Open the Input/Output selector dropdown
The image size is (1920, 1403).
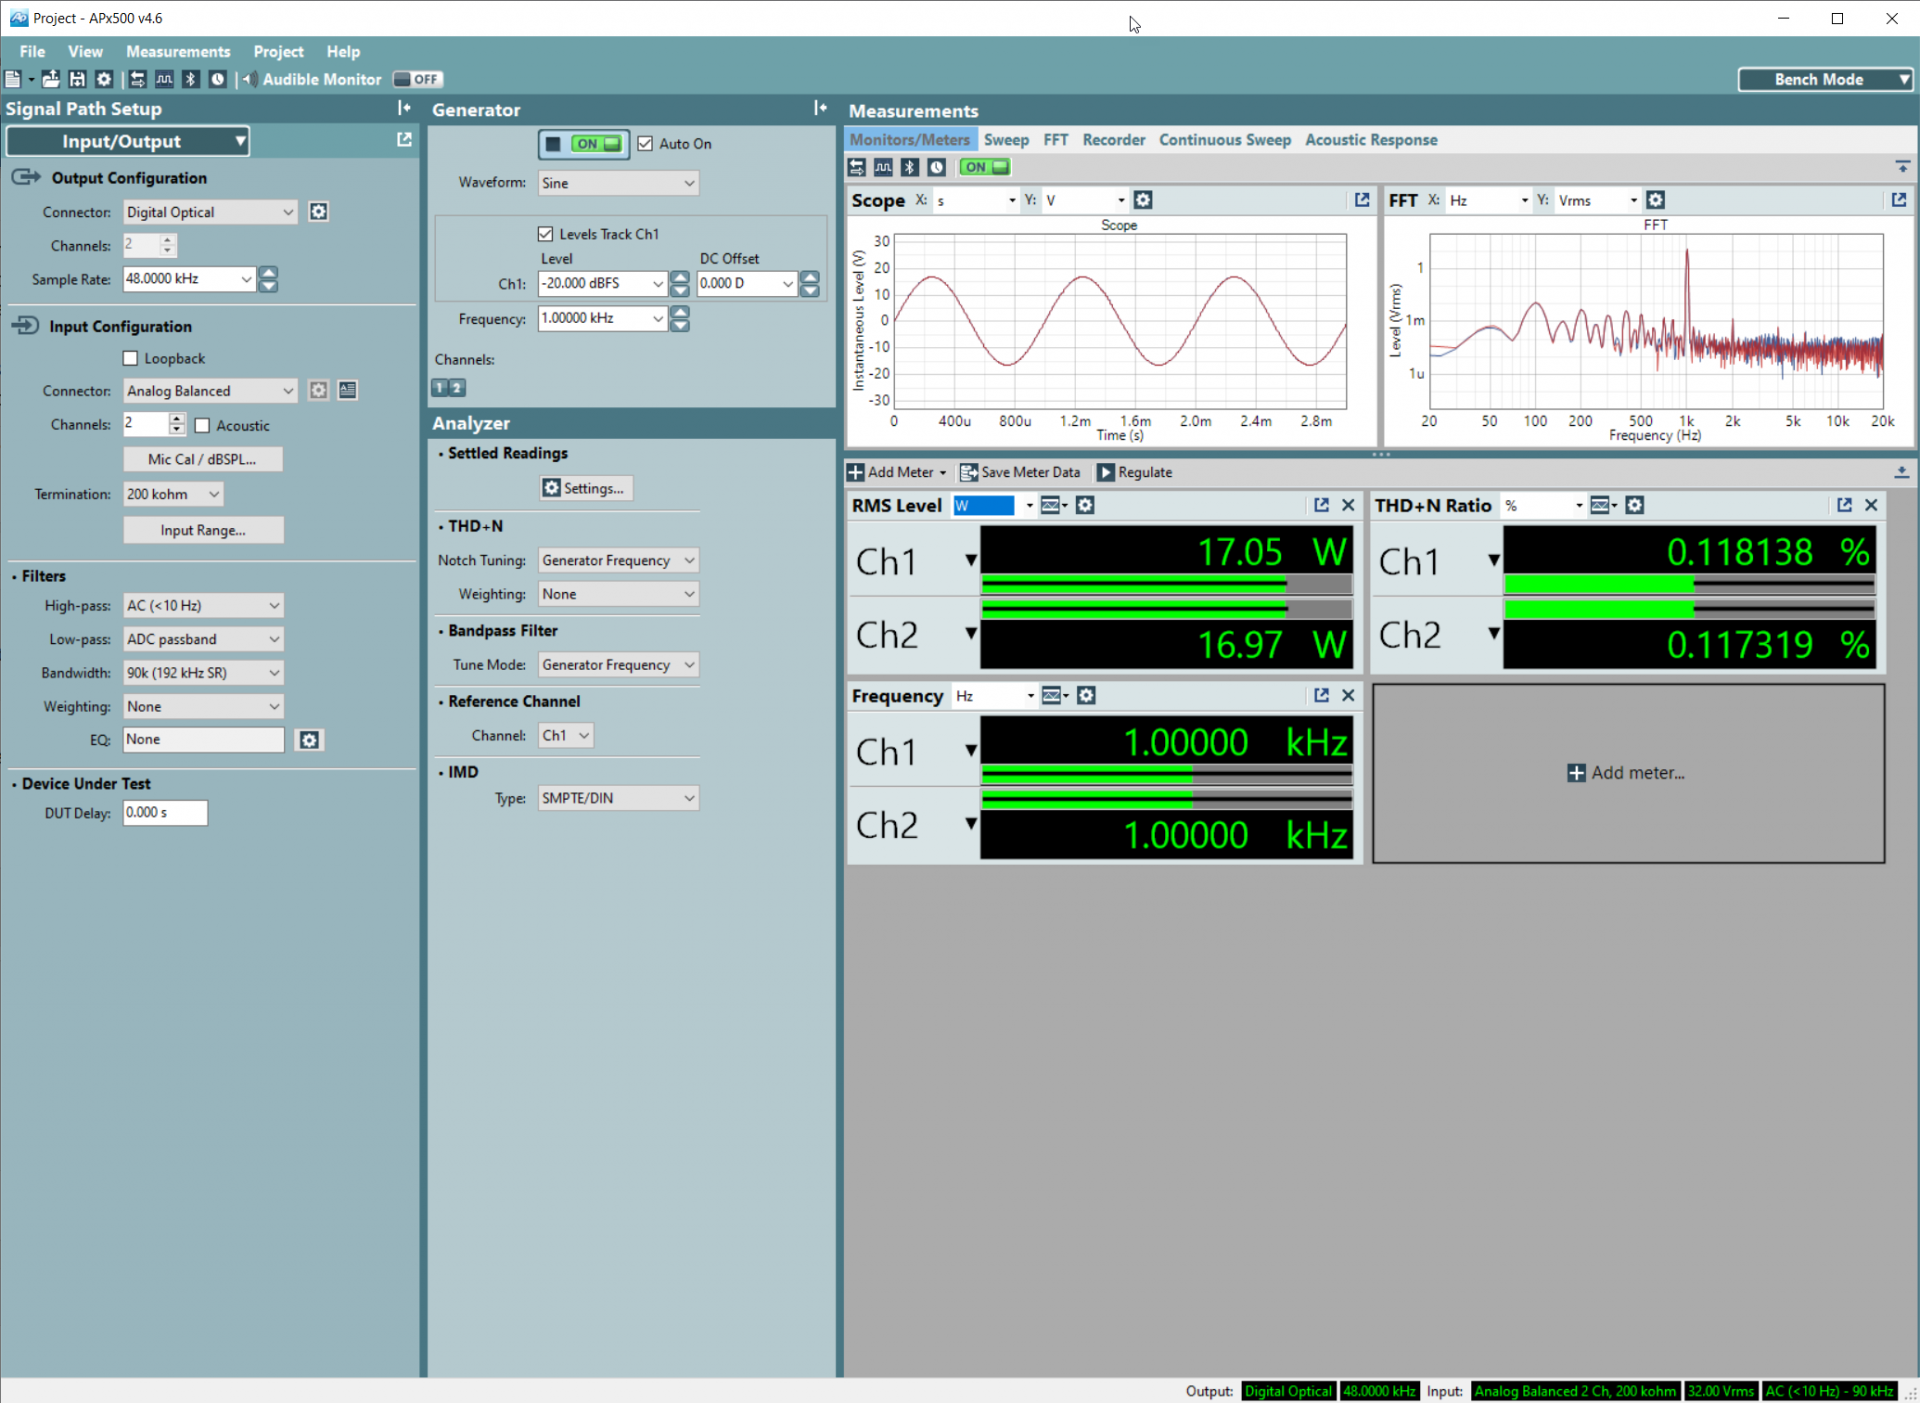[128, 141]
